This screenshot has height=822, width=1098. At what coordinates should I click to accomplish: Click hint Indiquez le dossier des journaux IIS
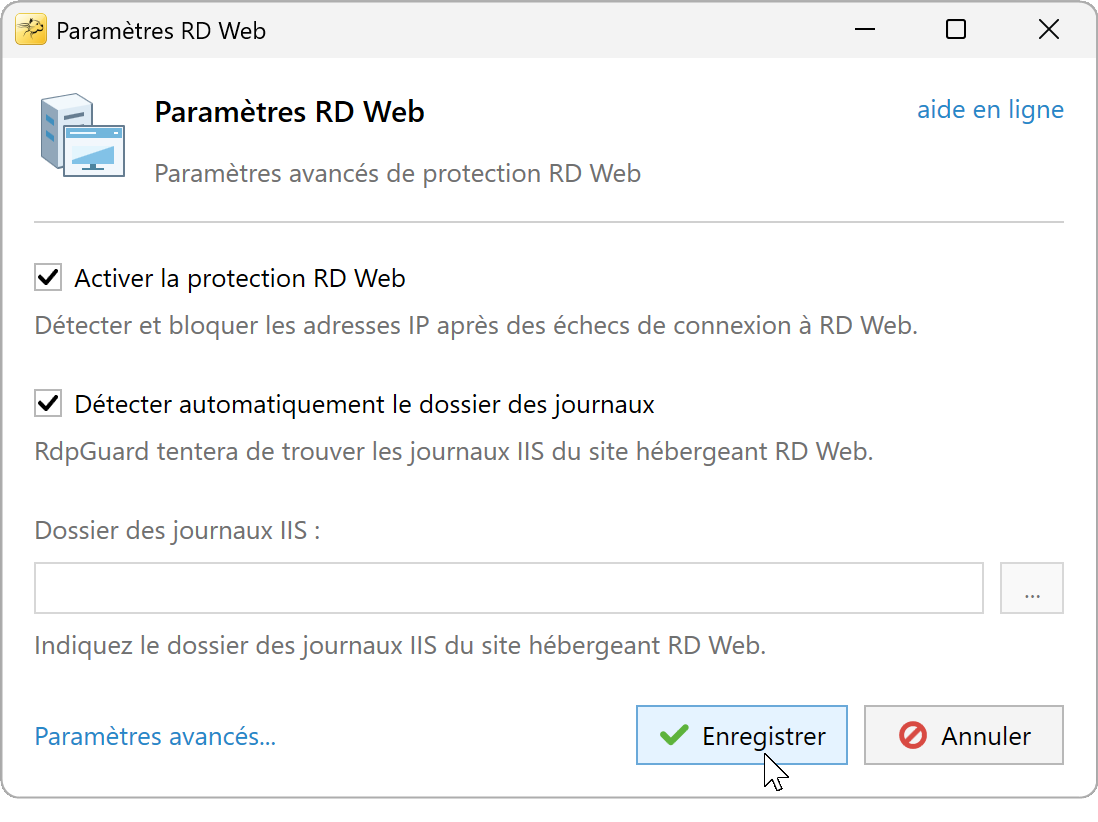(236, 646)
